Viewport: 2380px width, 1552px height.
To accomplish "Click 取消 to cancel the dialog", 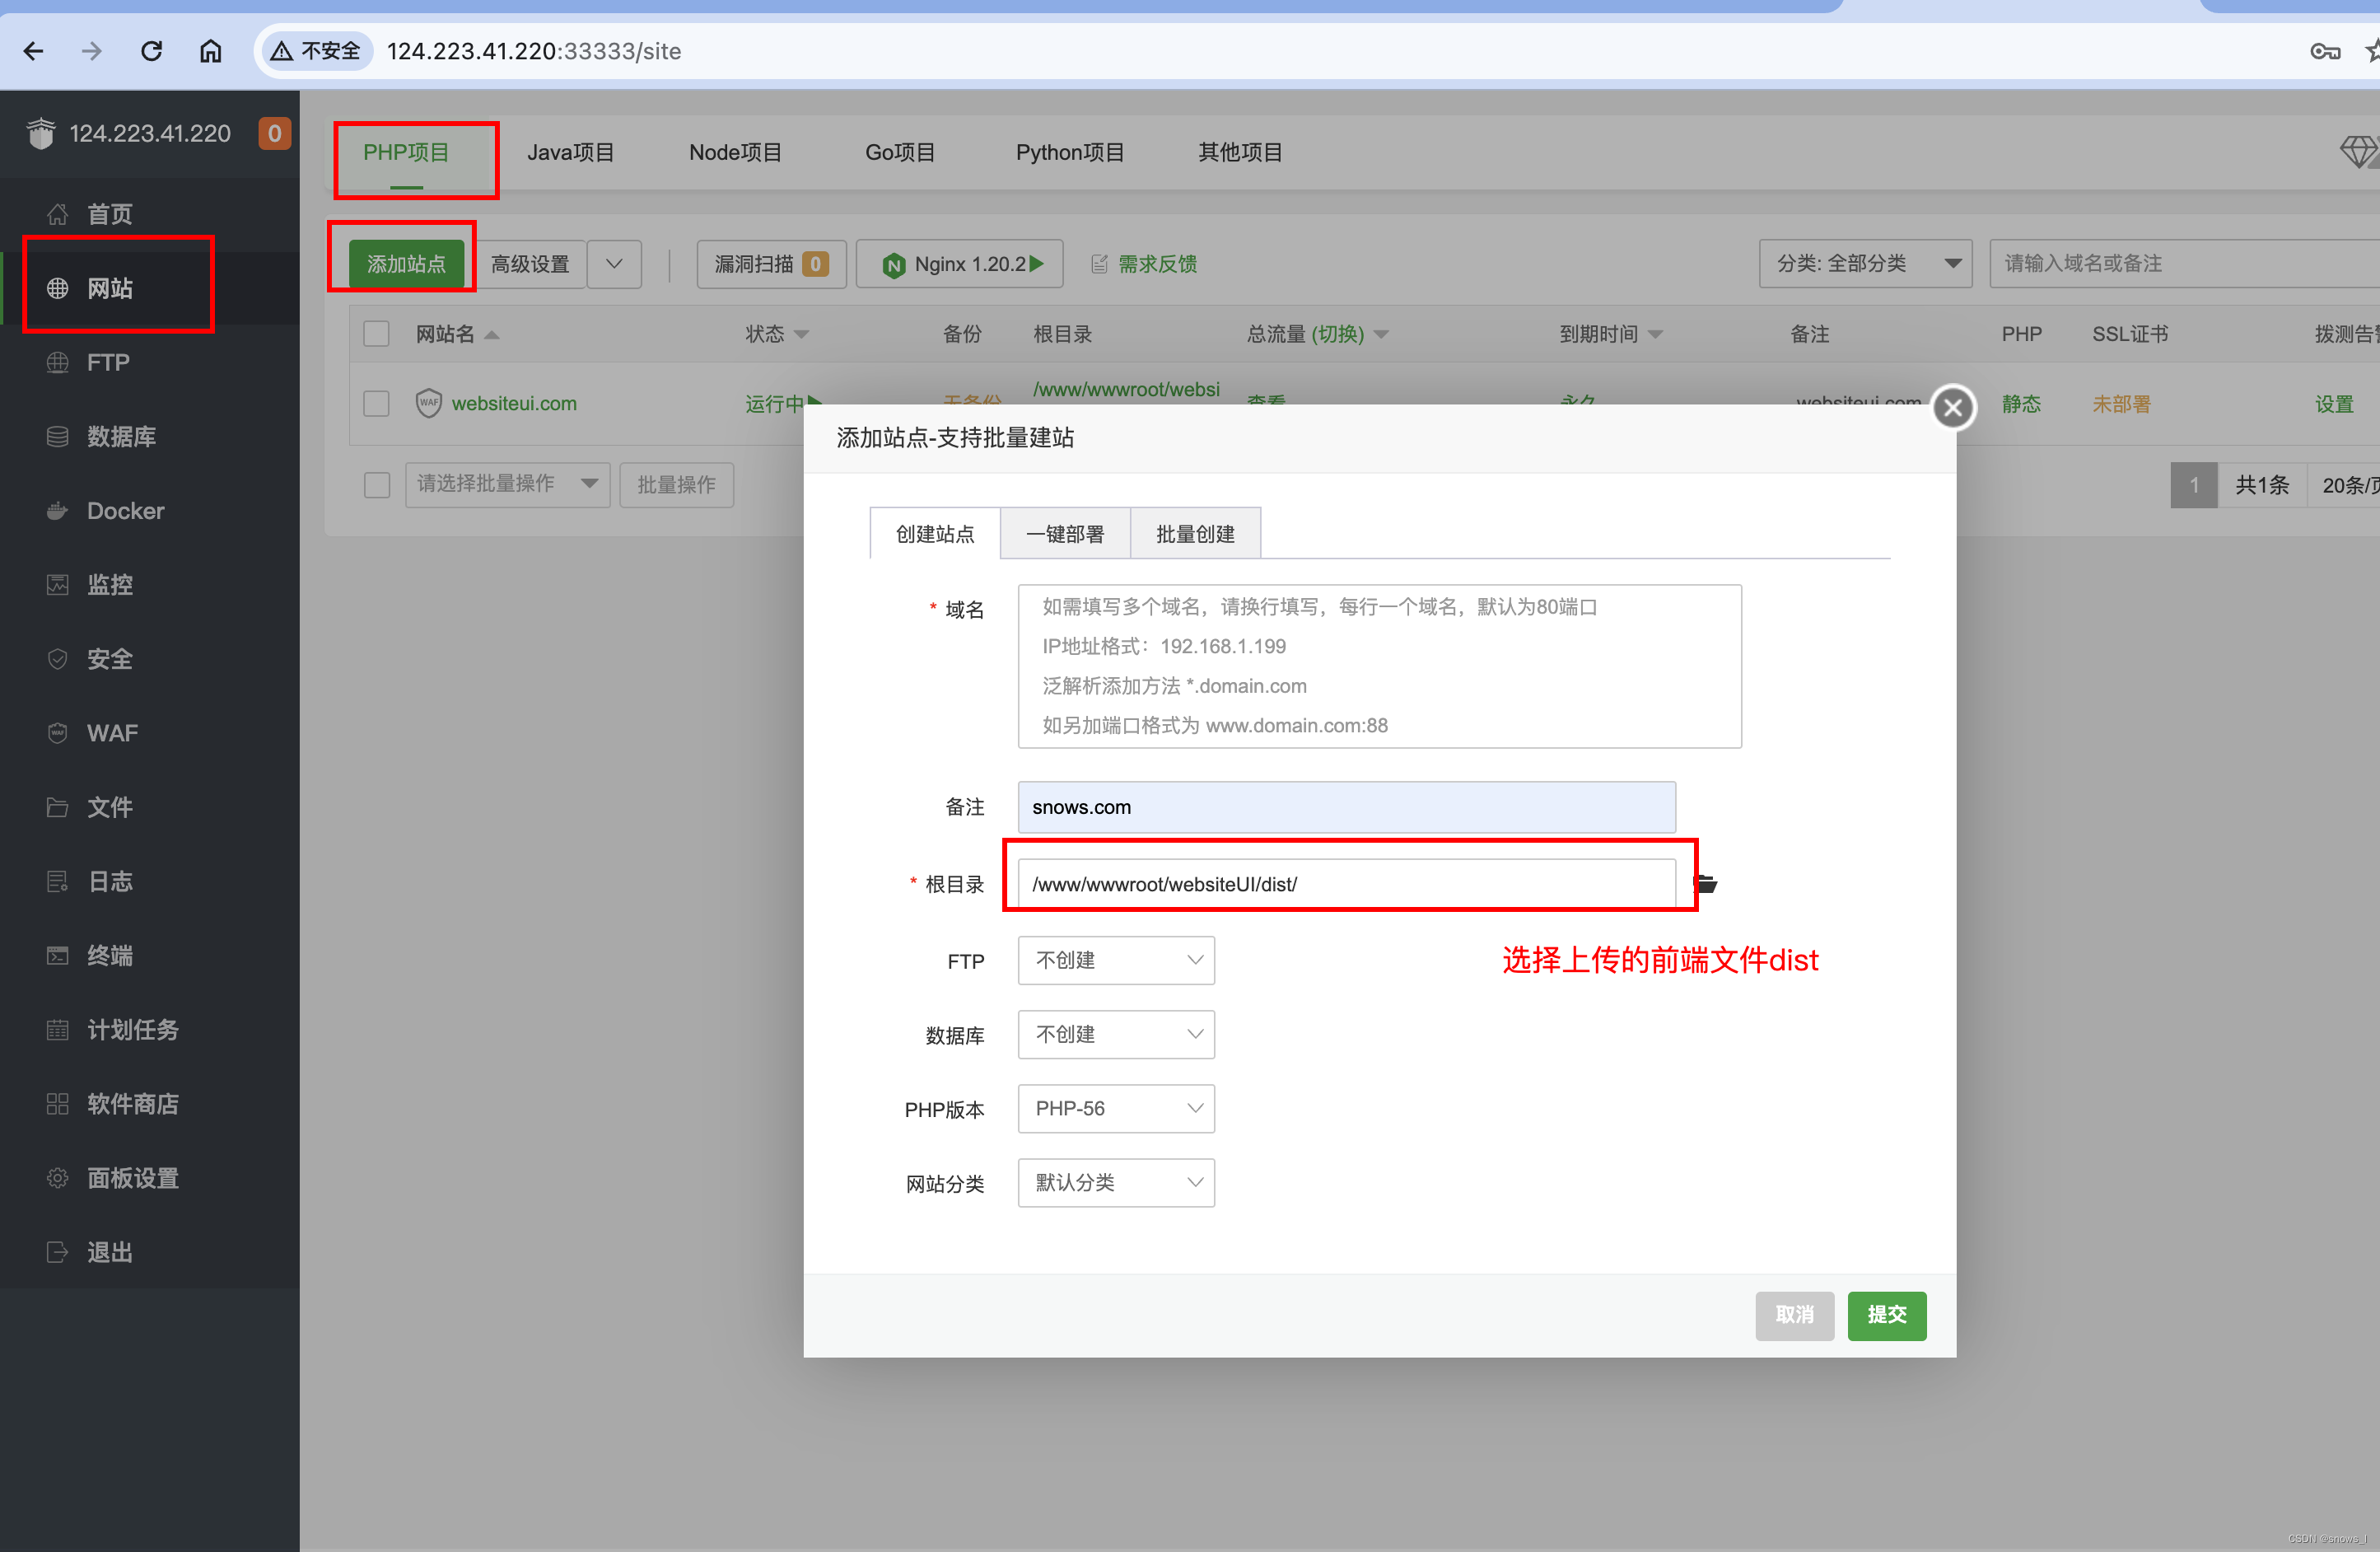I will coord(1794,1315).
